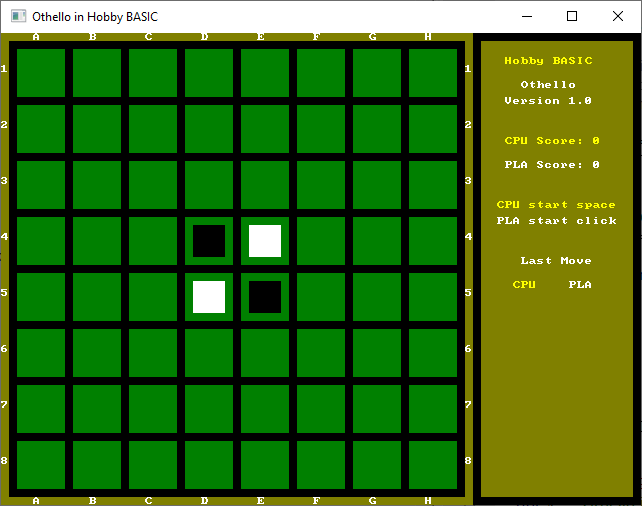Click the black disc on square D4
Screen dimensions: 642x506
[209, 241]
